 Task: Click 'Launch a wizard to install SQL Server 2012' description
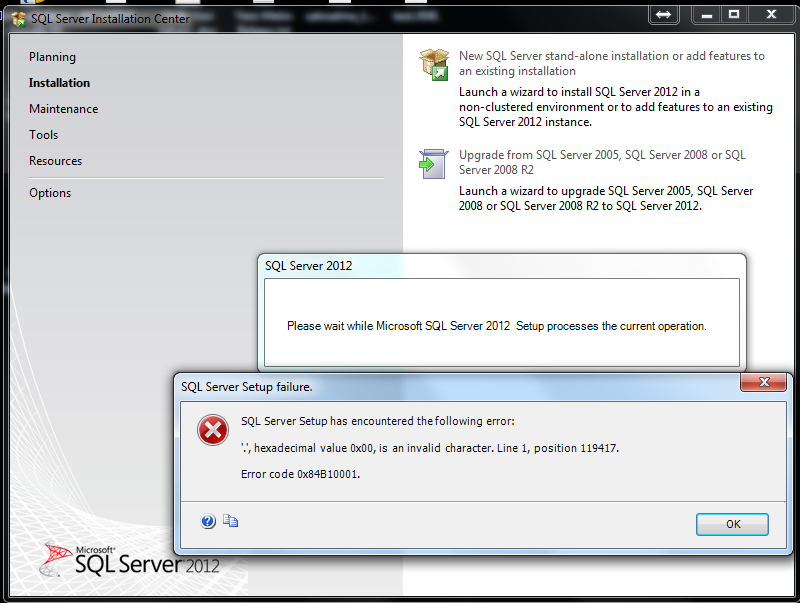(x=615, y=107)
